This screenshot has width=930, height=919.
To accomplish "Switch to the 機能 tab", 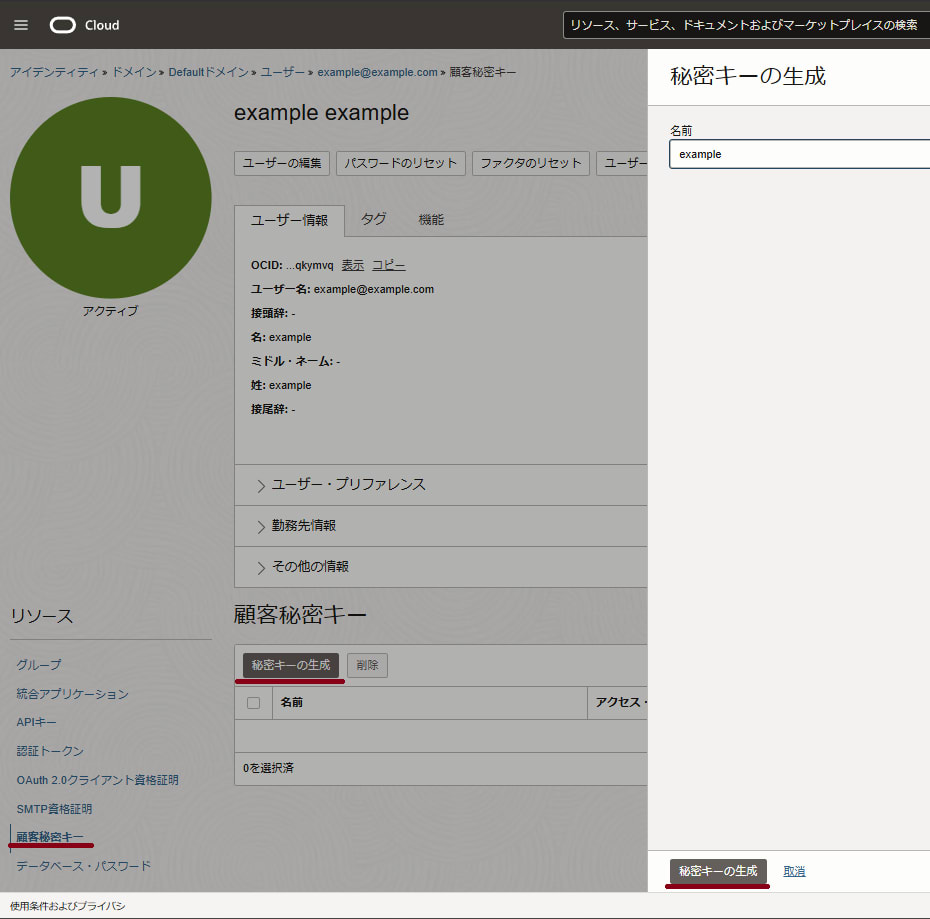I will coord(431,220).
